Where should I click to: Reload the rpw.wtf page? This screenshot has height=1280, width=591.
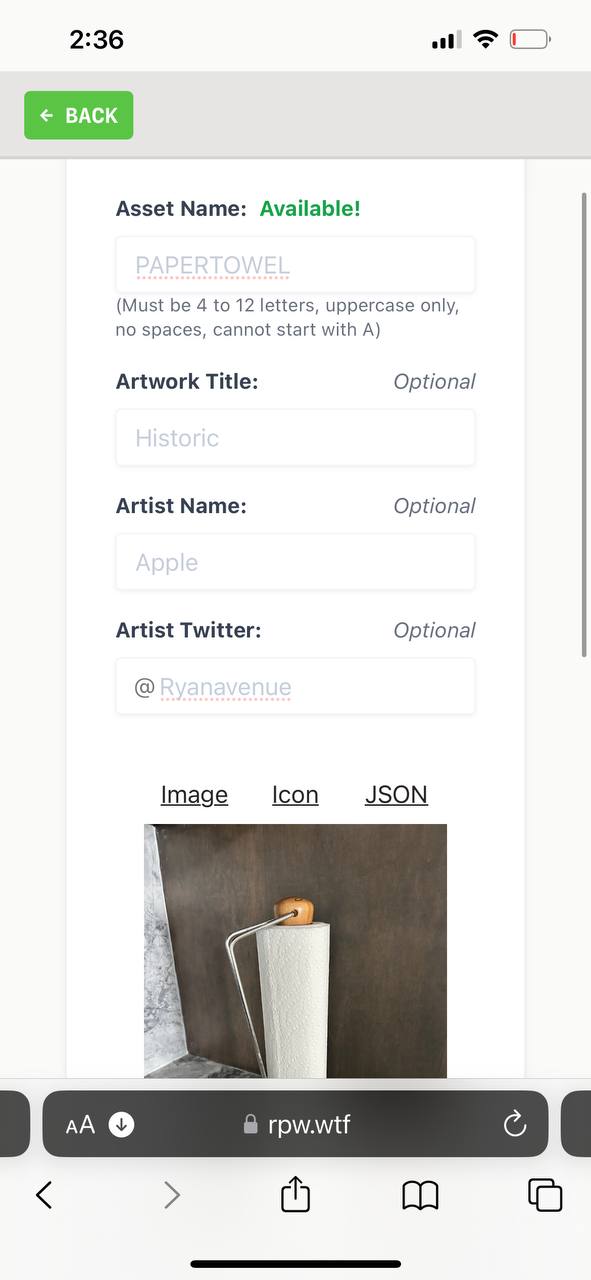click(x=515, y=1125)
